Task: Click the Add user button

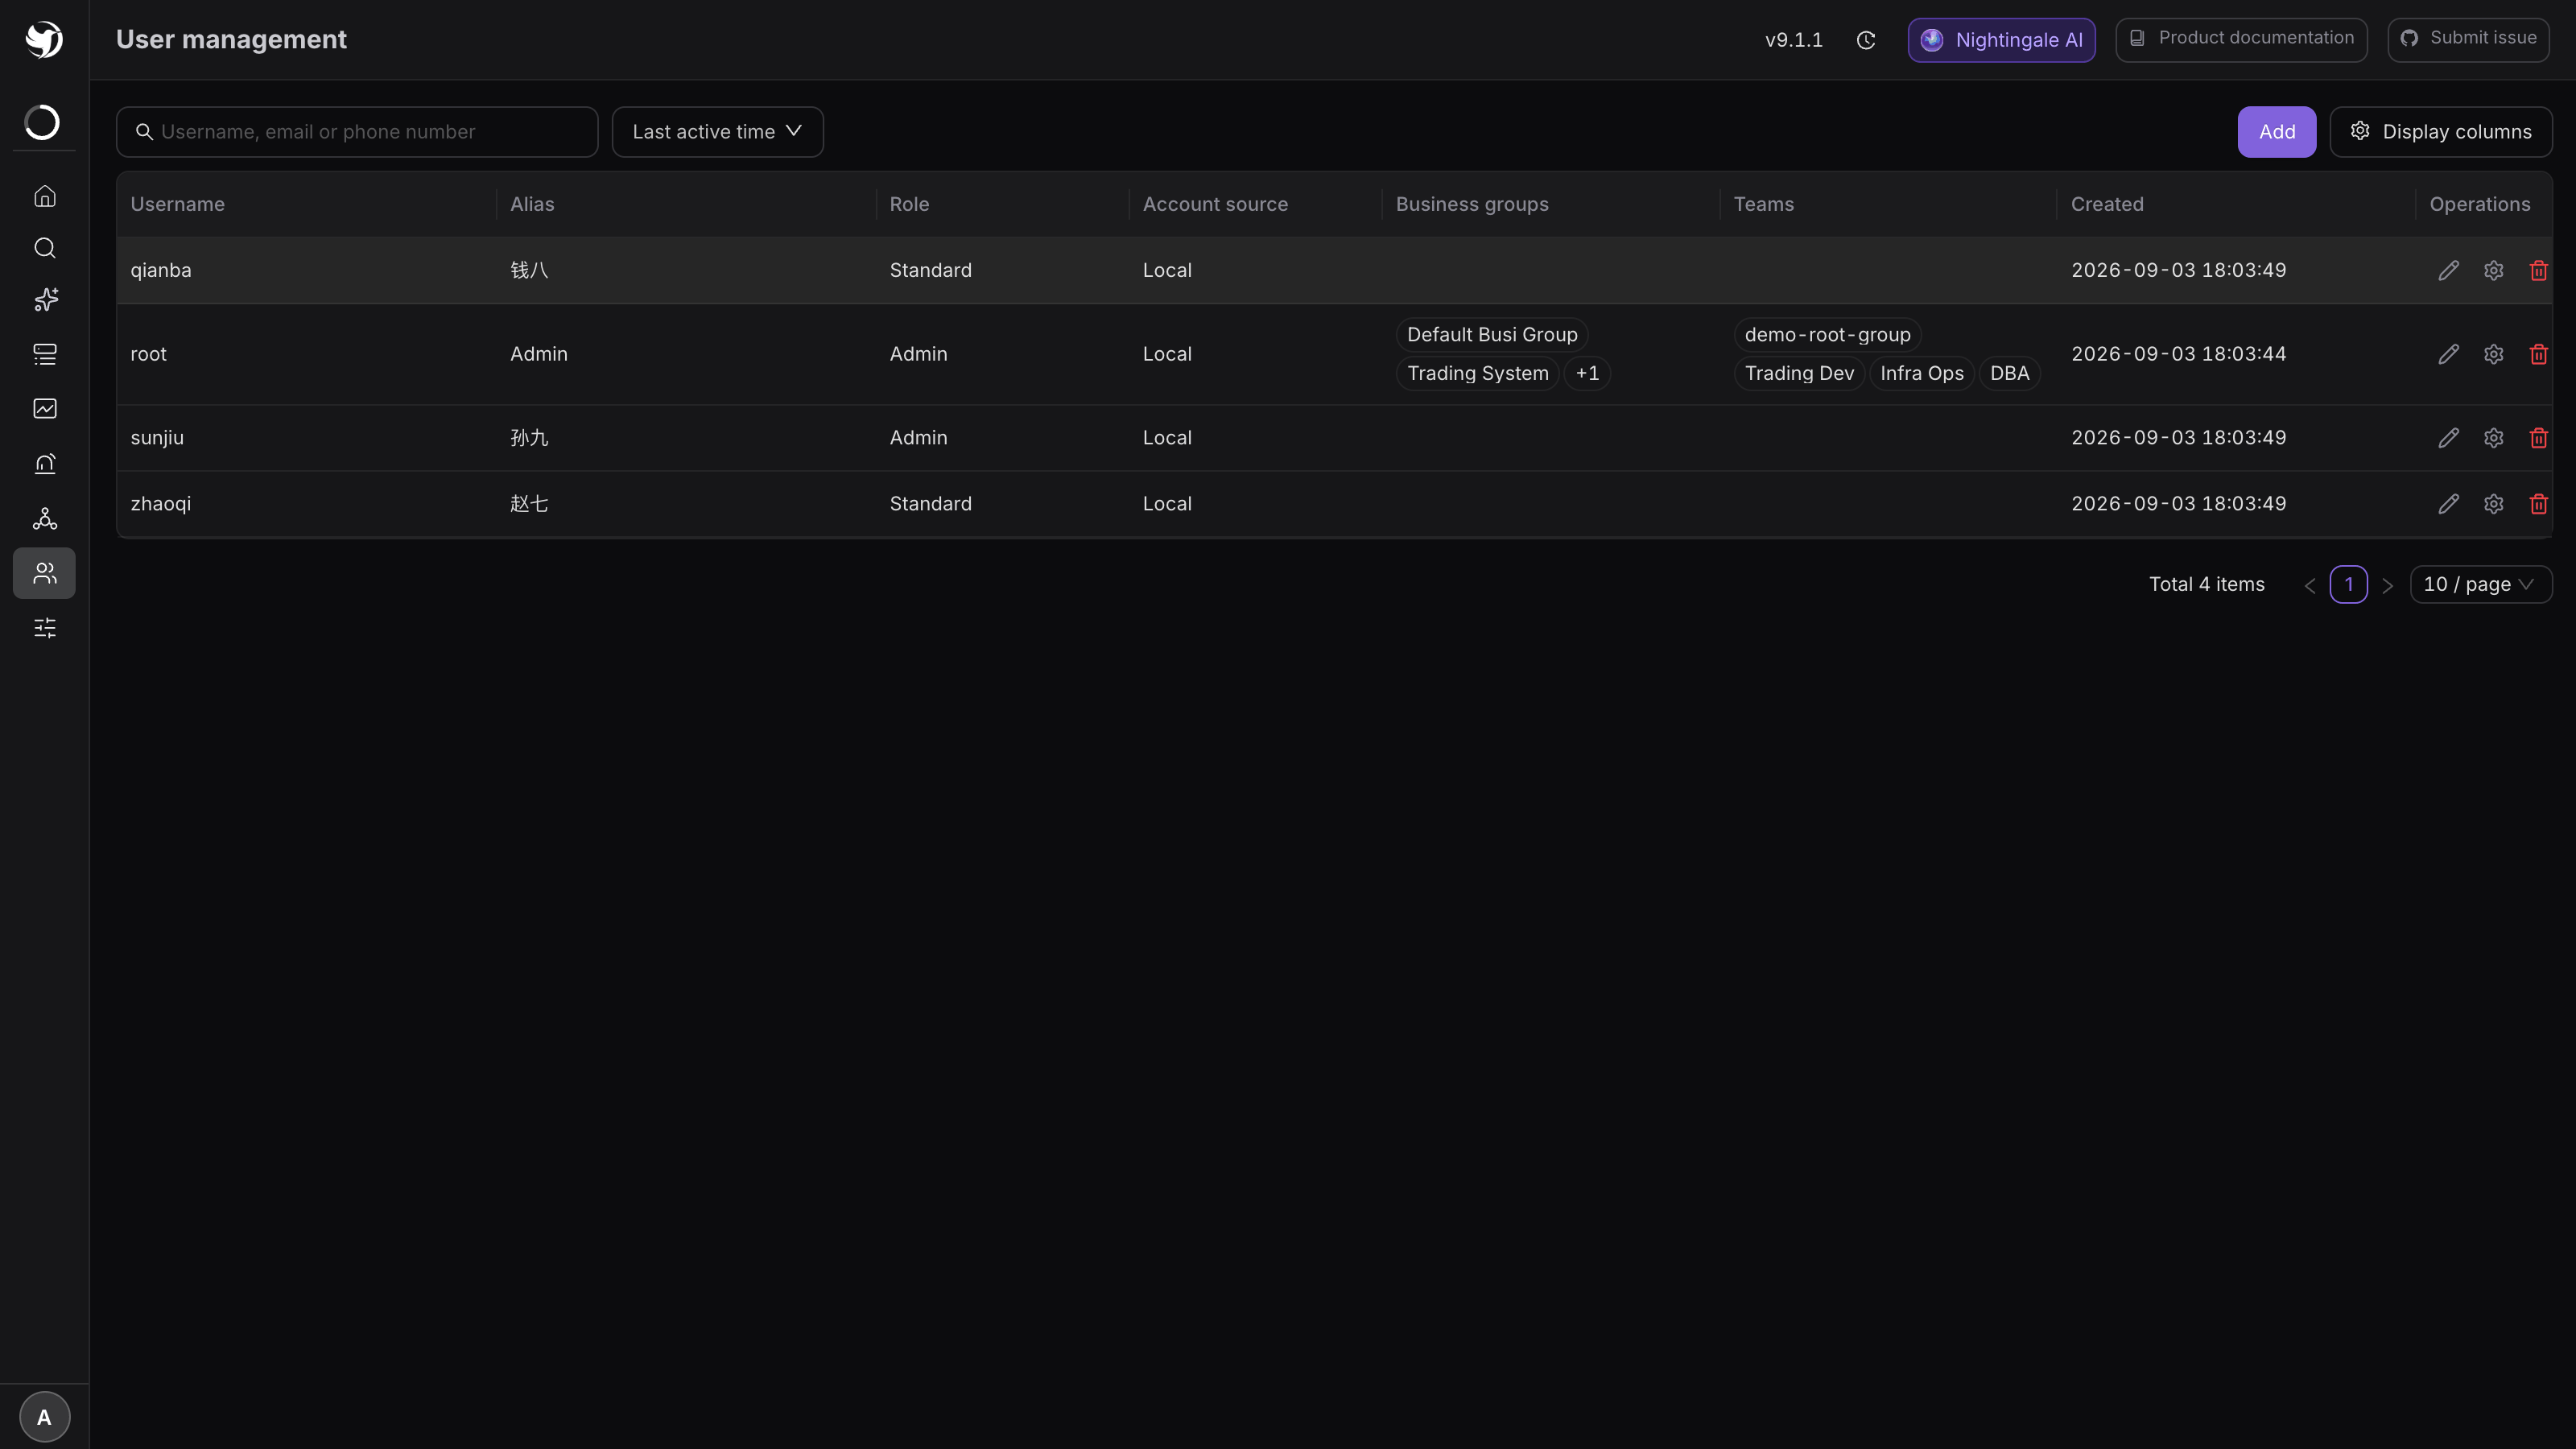Action: (x=2276, y=132)
